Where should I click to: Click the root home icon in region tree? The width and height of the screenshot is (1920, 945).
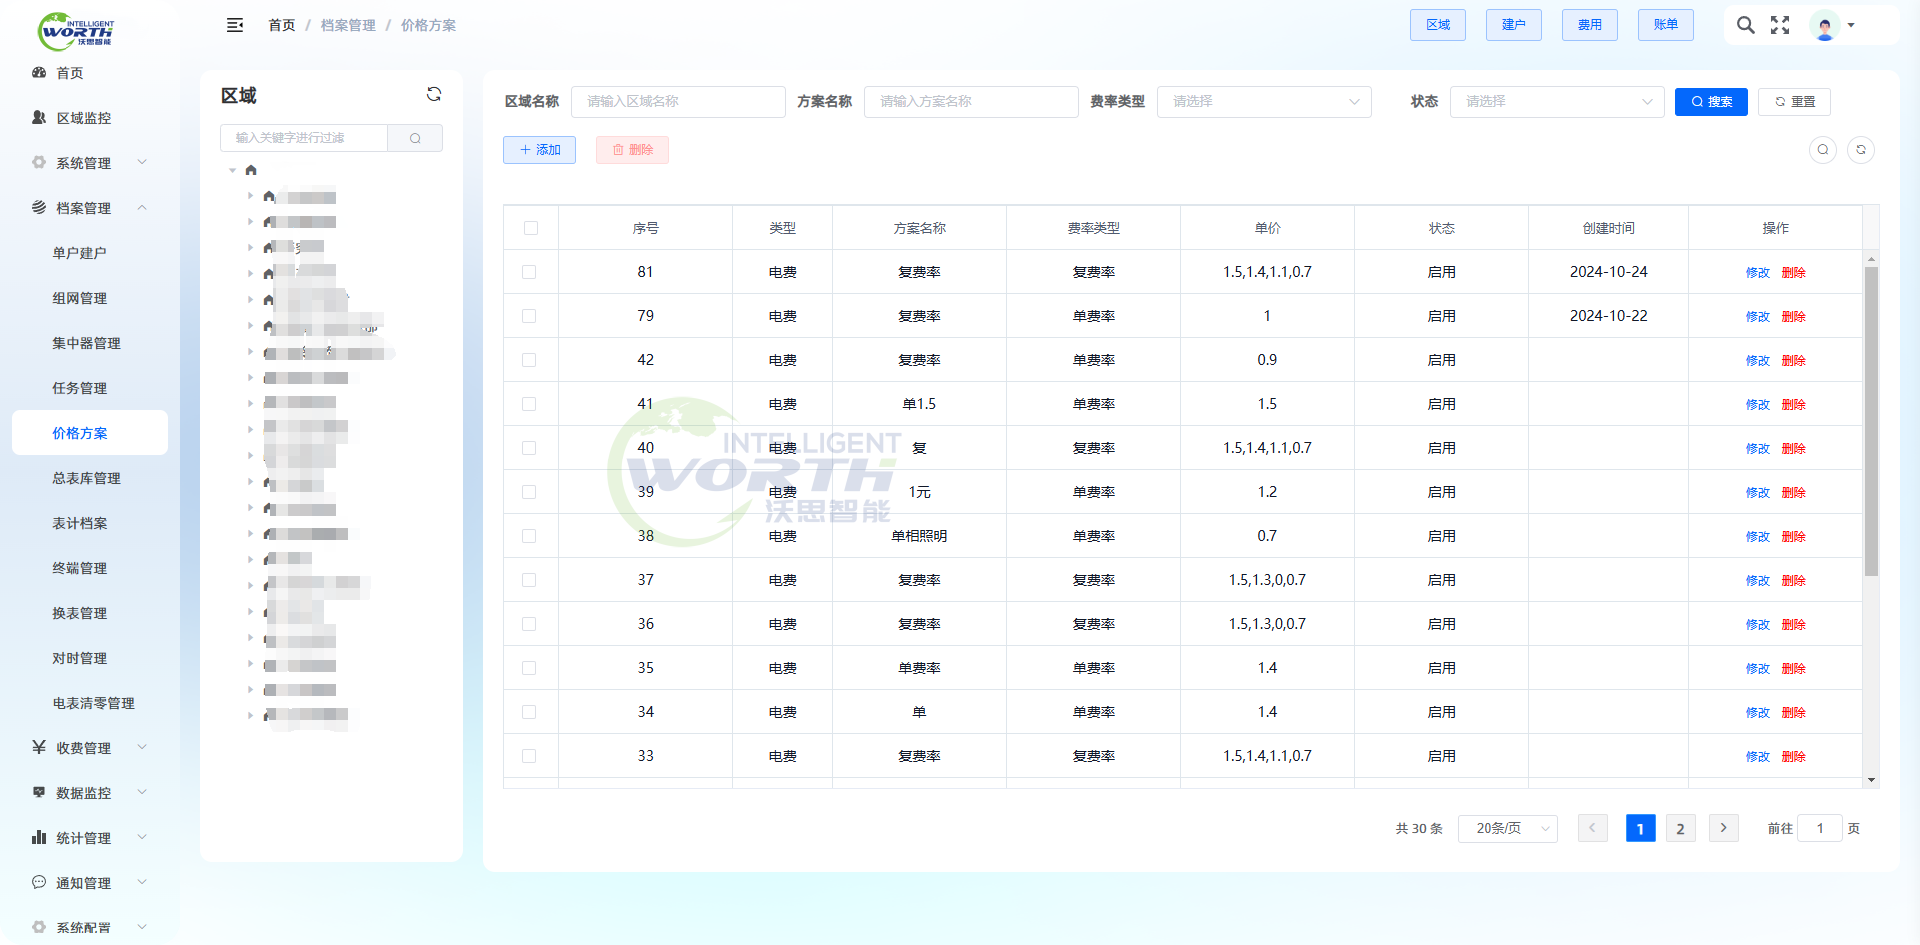coord(251,170)
